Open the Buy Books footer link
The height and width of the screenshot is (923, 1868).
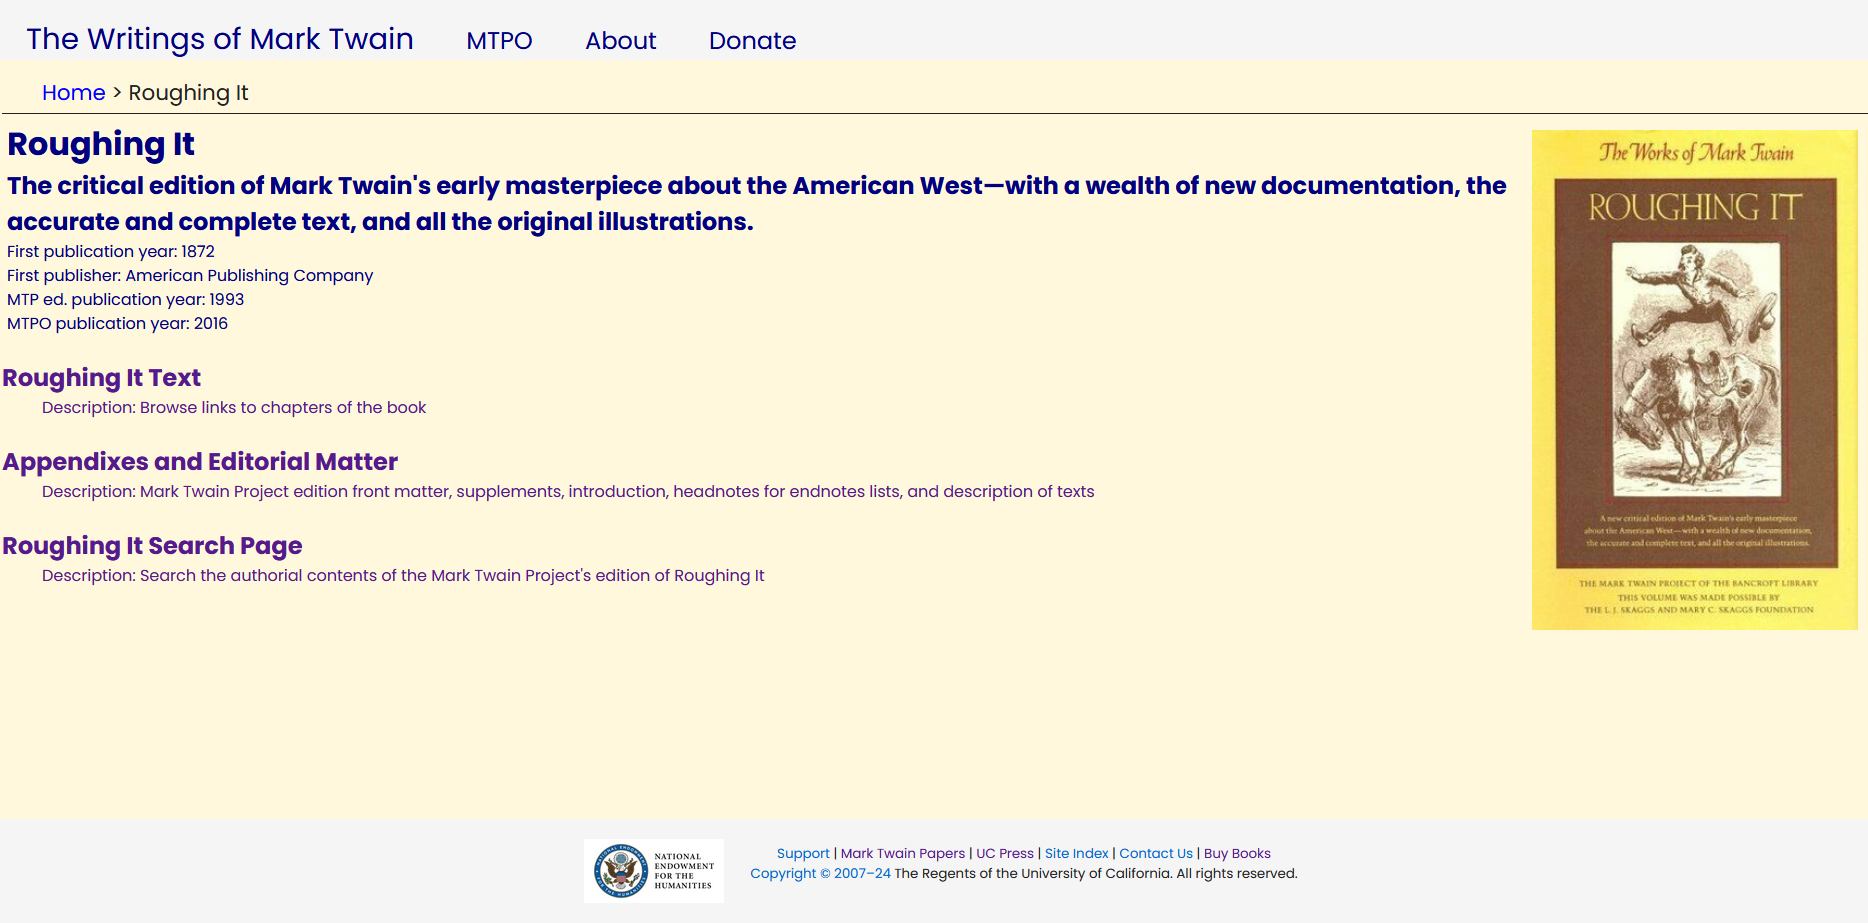(x=1237, y=853)
